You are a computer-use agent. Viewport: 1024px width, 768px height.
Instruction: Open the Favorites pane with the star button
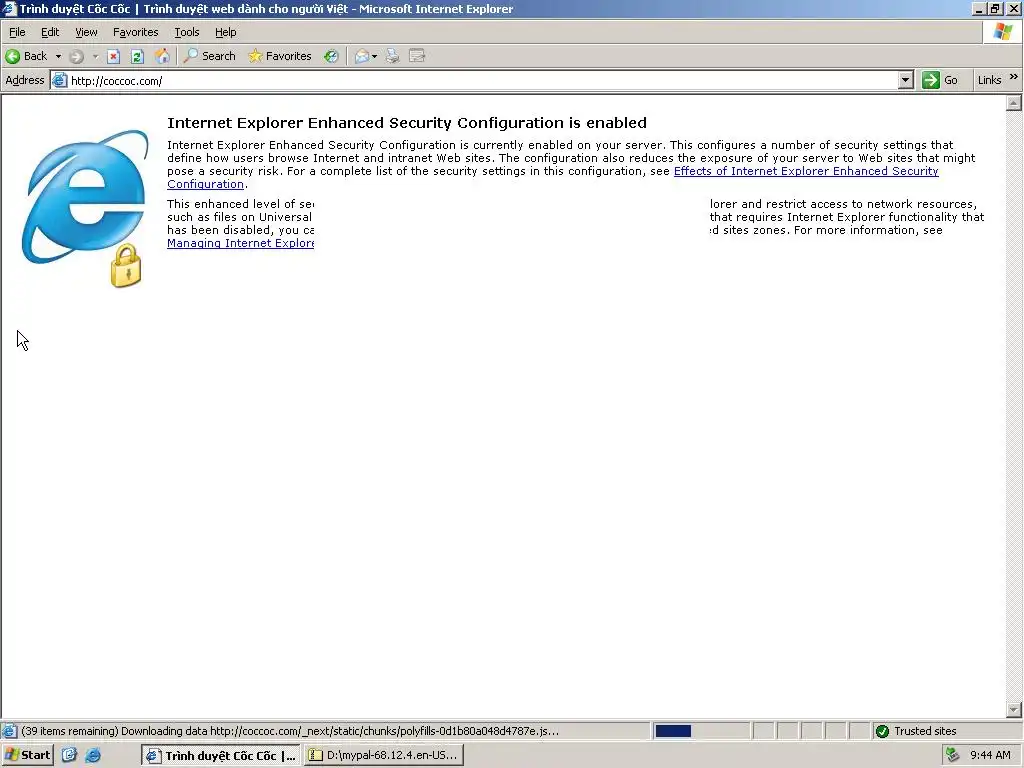280,56
